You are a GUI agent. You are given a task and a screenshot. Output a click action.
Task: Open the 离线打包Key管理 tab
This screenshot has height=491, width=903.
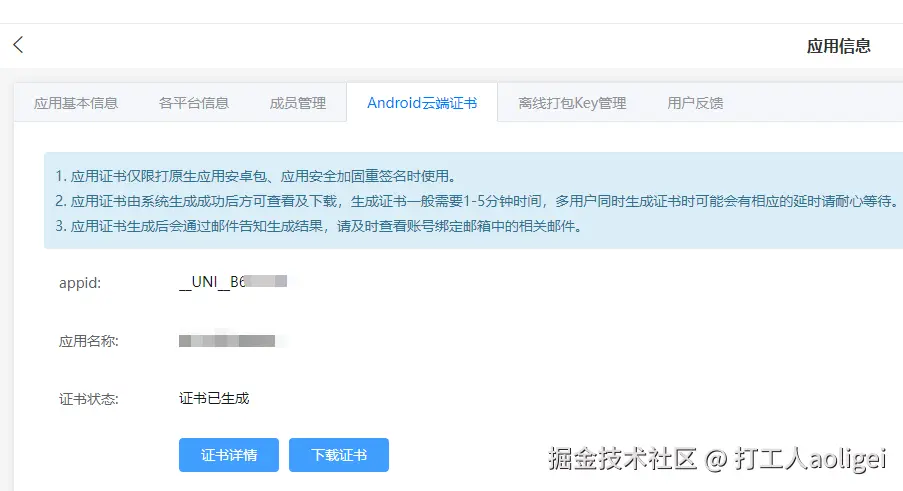(x=572, y=103)
